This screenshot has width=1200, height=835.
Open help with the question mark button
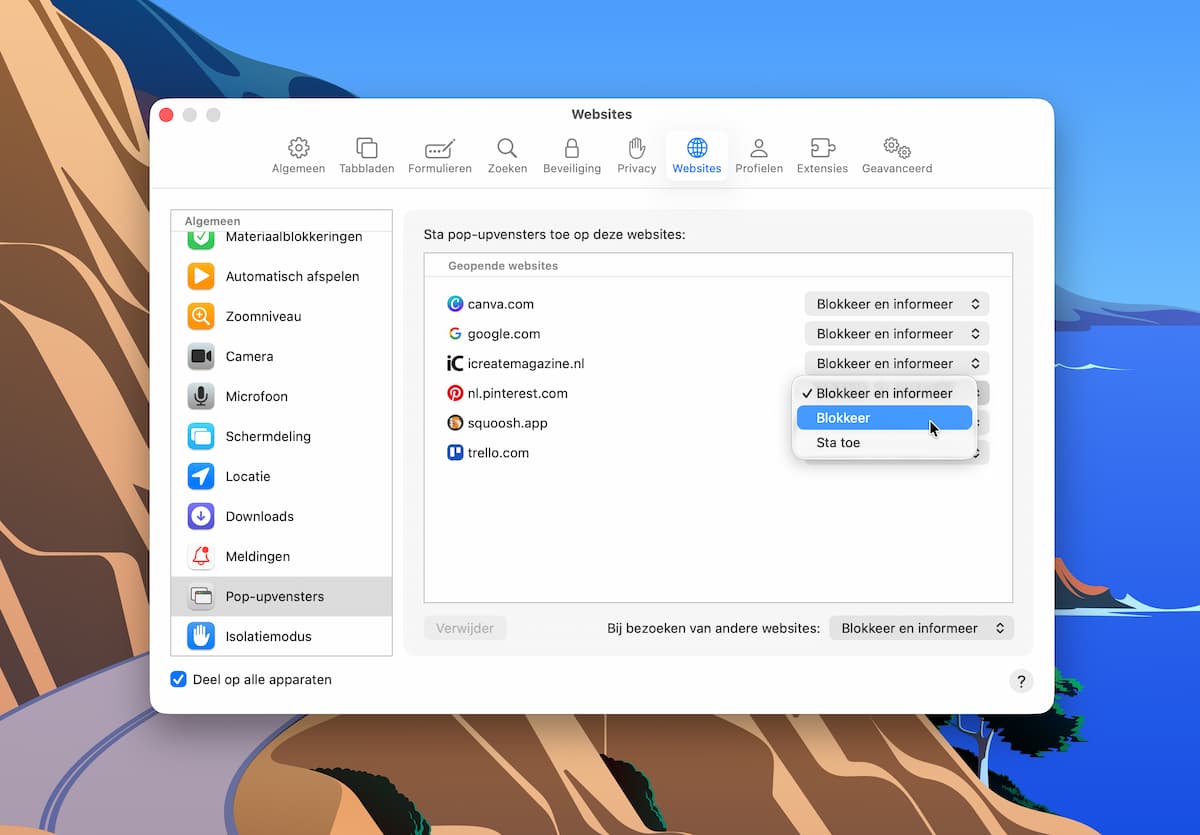(1021, 681)
